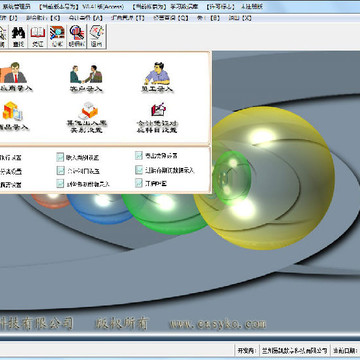Image resolution: width=360 pixels, height=360 pixels.
Task: Open the menu with hotkey (B)
Action: coord(208,18)
